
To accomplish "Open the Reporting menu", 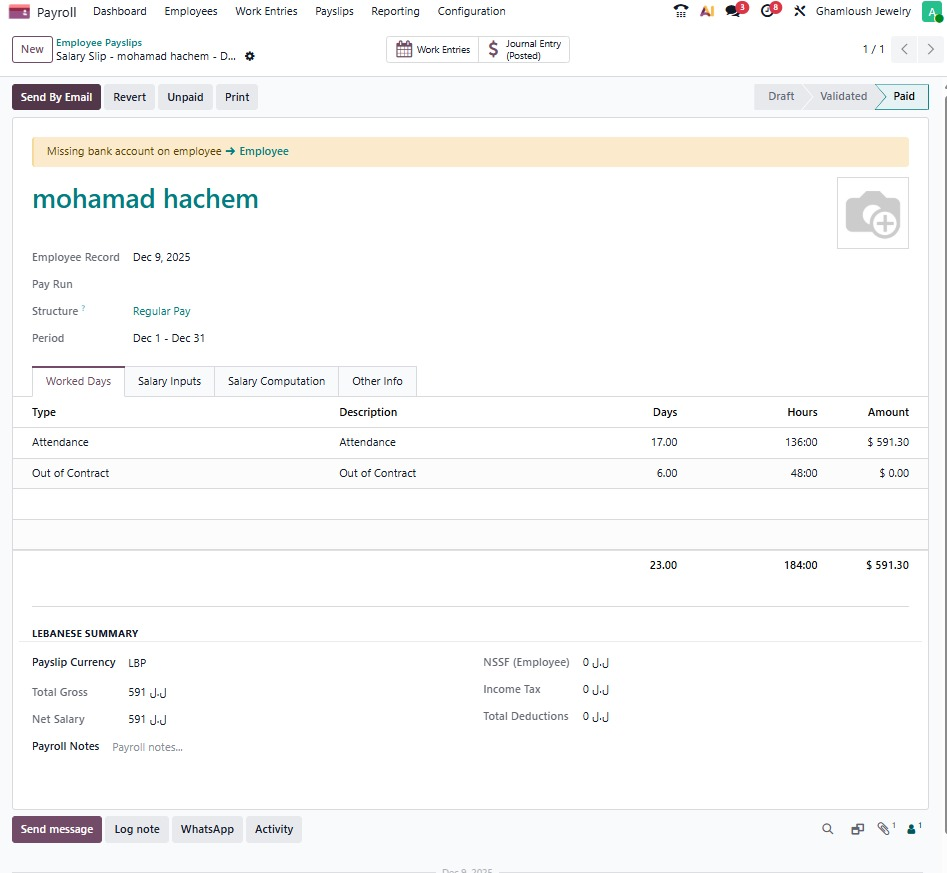I will tap(395, 12).
